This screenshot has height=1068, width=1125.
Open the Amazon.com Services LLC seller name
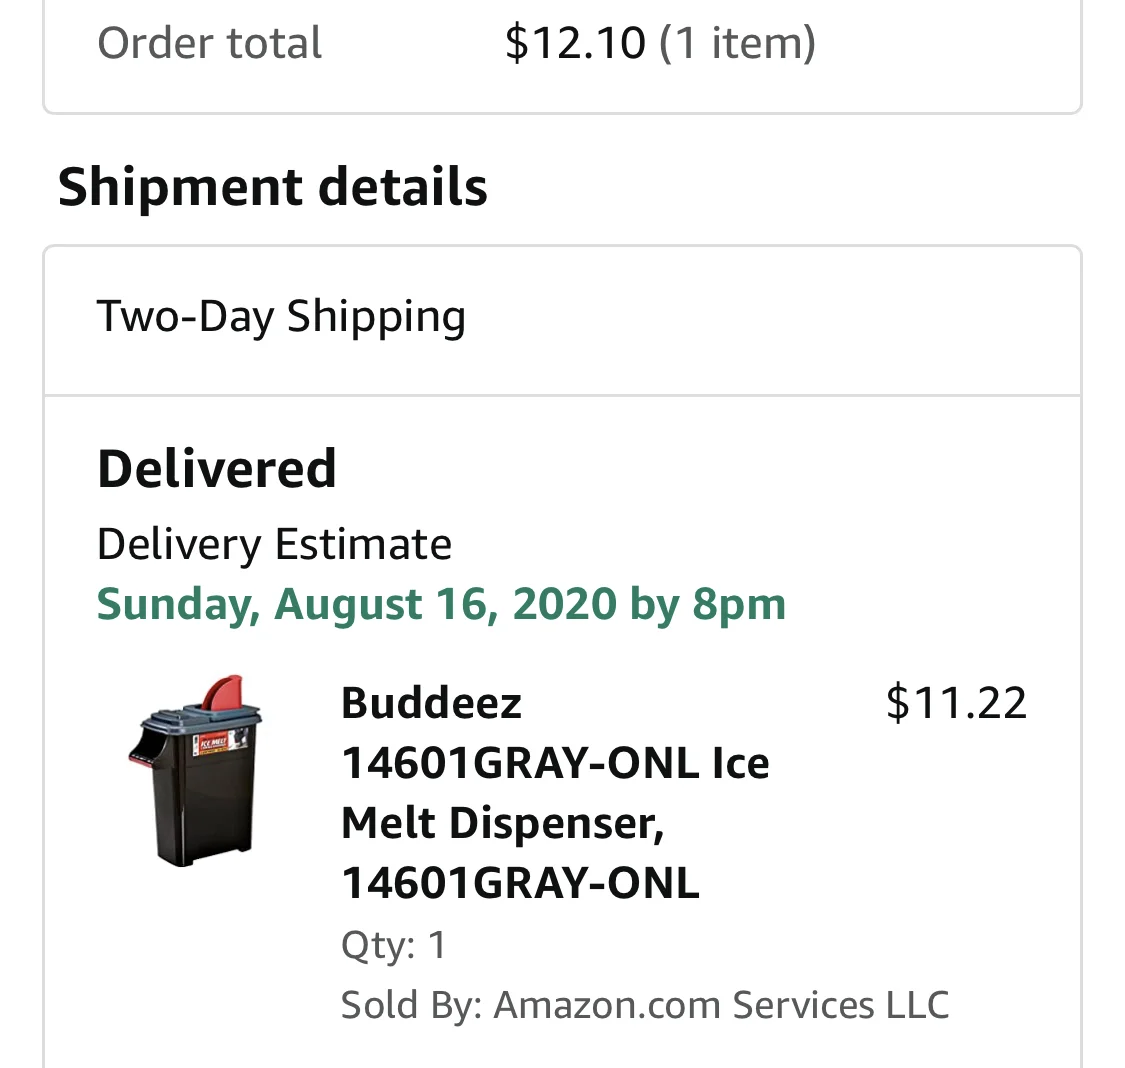721,1004
